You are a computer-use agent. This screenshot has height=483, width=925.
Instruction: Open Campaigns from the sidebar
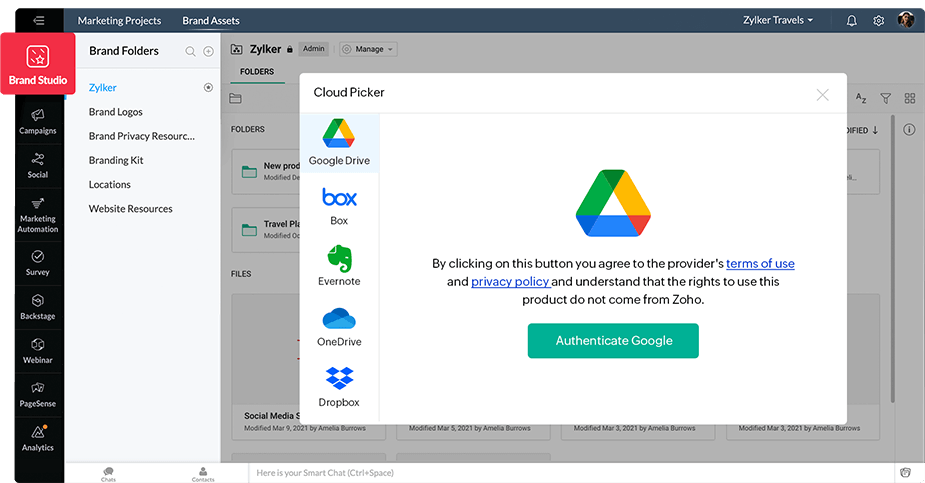38,121
